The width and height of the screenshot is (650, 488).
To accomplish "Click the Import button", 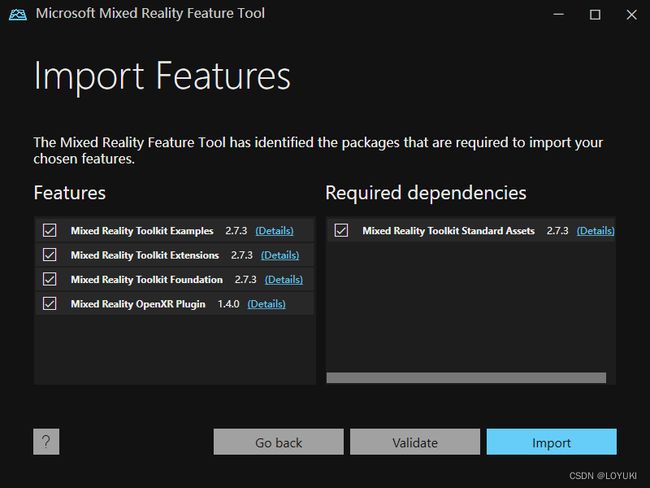I will tap(551, 442).
